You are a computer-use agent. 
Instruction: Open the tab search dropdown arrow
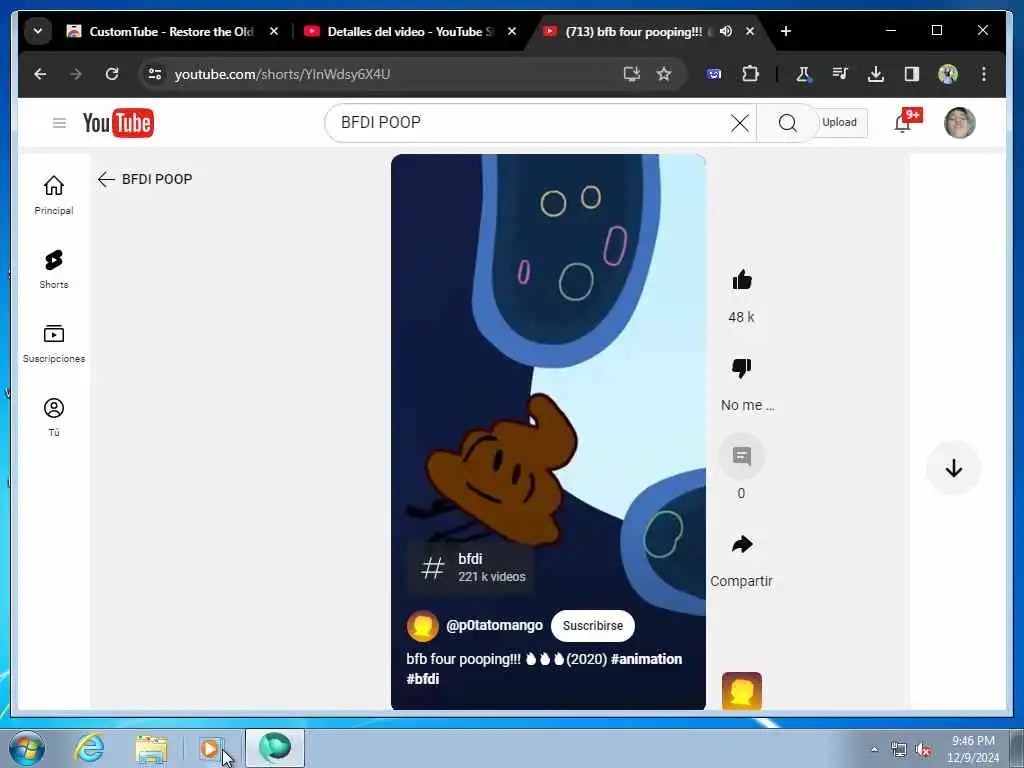[38, 31]
